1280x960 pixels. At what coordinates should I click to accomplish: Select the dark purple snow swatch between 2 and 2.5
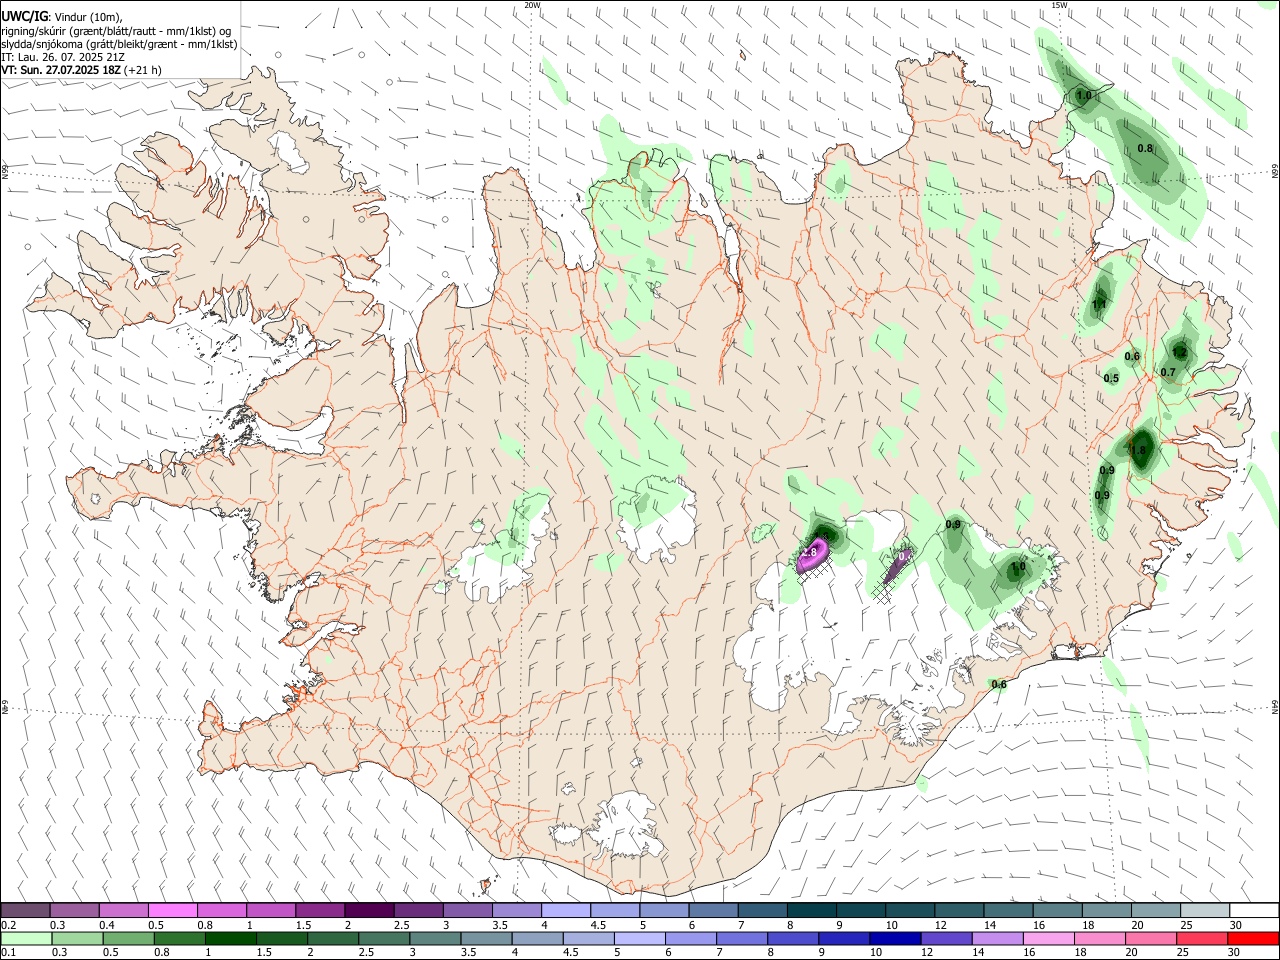pyautogui.click(x=369, y=910)
